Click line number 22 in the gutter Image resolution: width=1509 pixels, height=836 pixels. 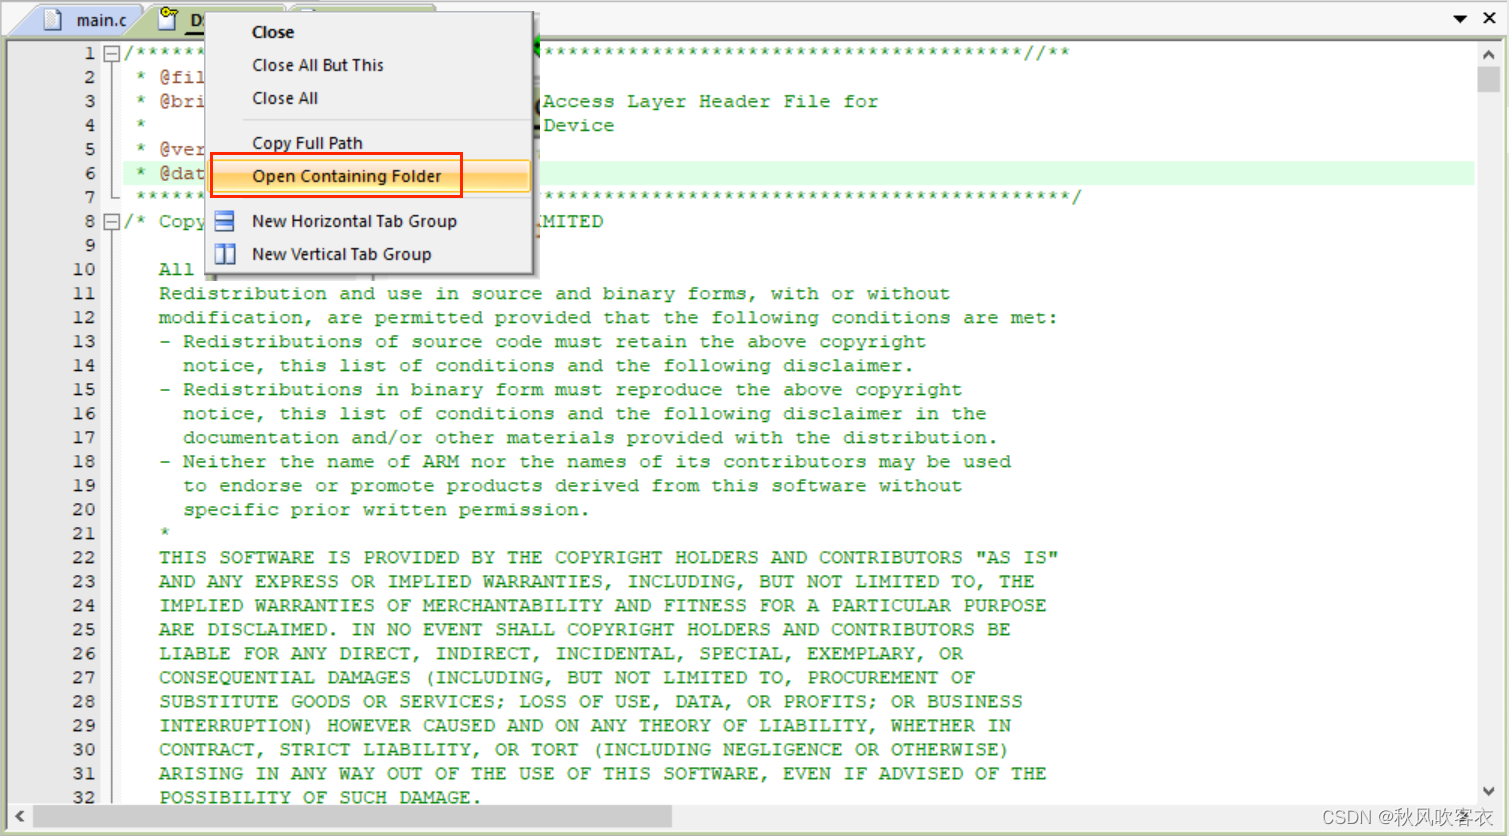click(x=84, y=557)
